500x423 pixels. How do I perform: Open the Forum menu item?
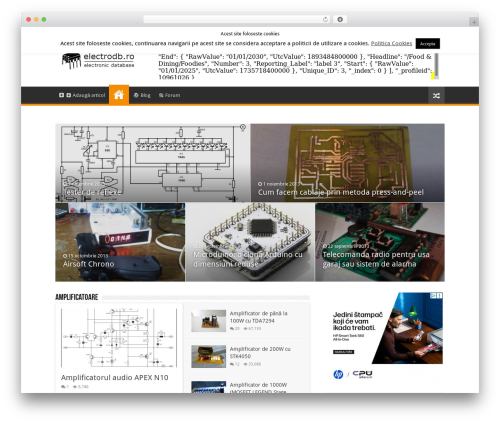[x=169, y=95]
